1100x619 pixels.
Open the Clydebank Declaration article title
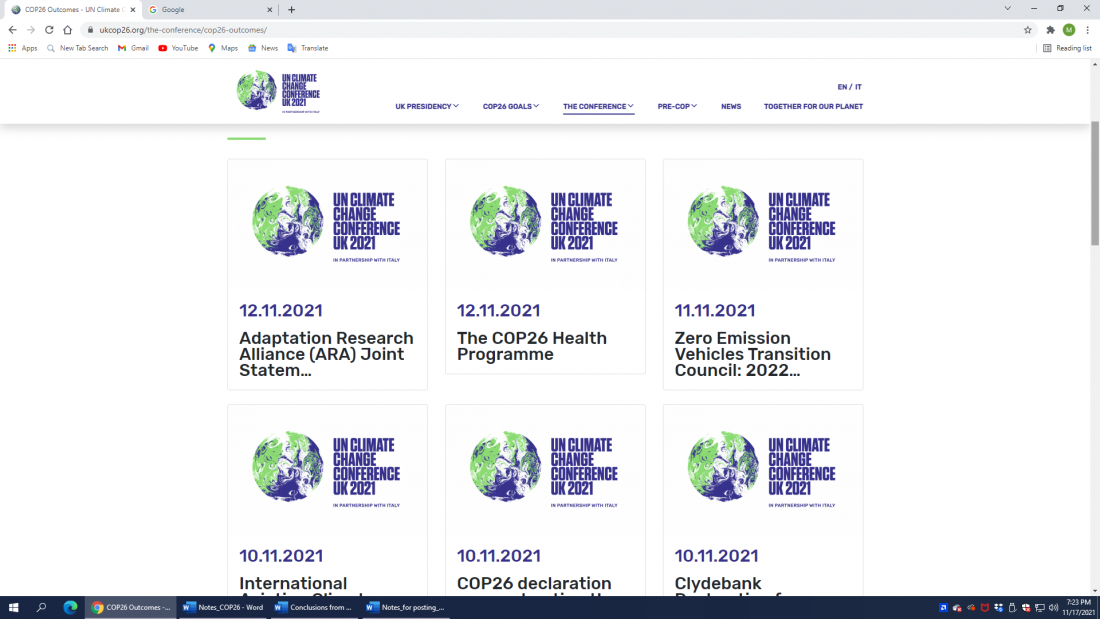tap(728, 588)
